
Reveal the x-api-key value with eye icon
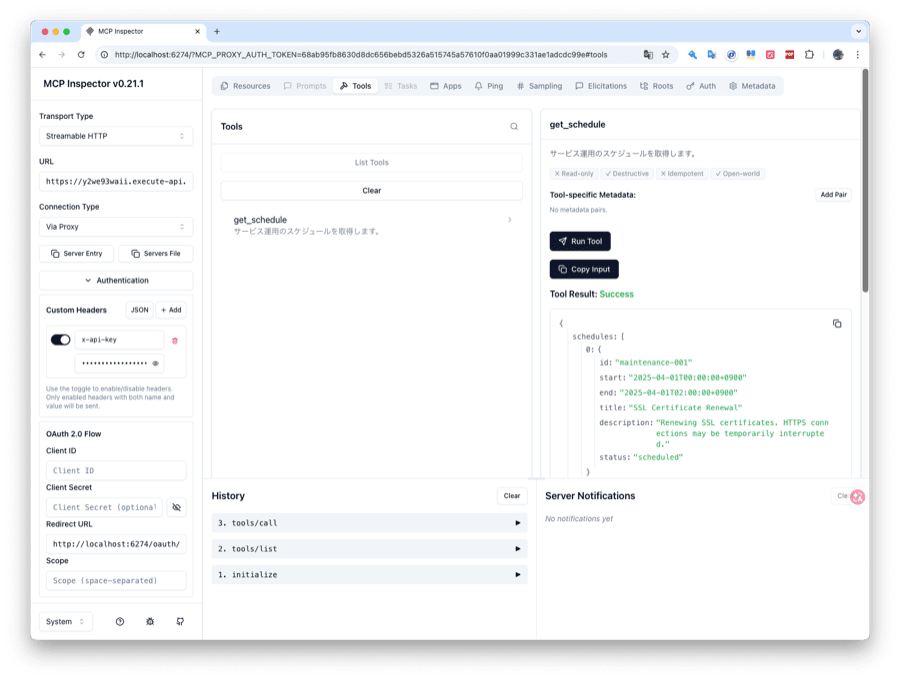click(155, 363)
